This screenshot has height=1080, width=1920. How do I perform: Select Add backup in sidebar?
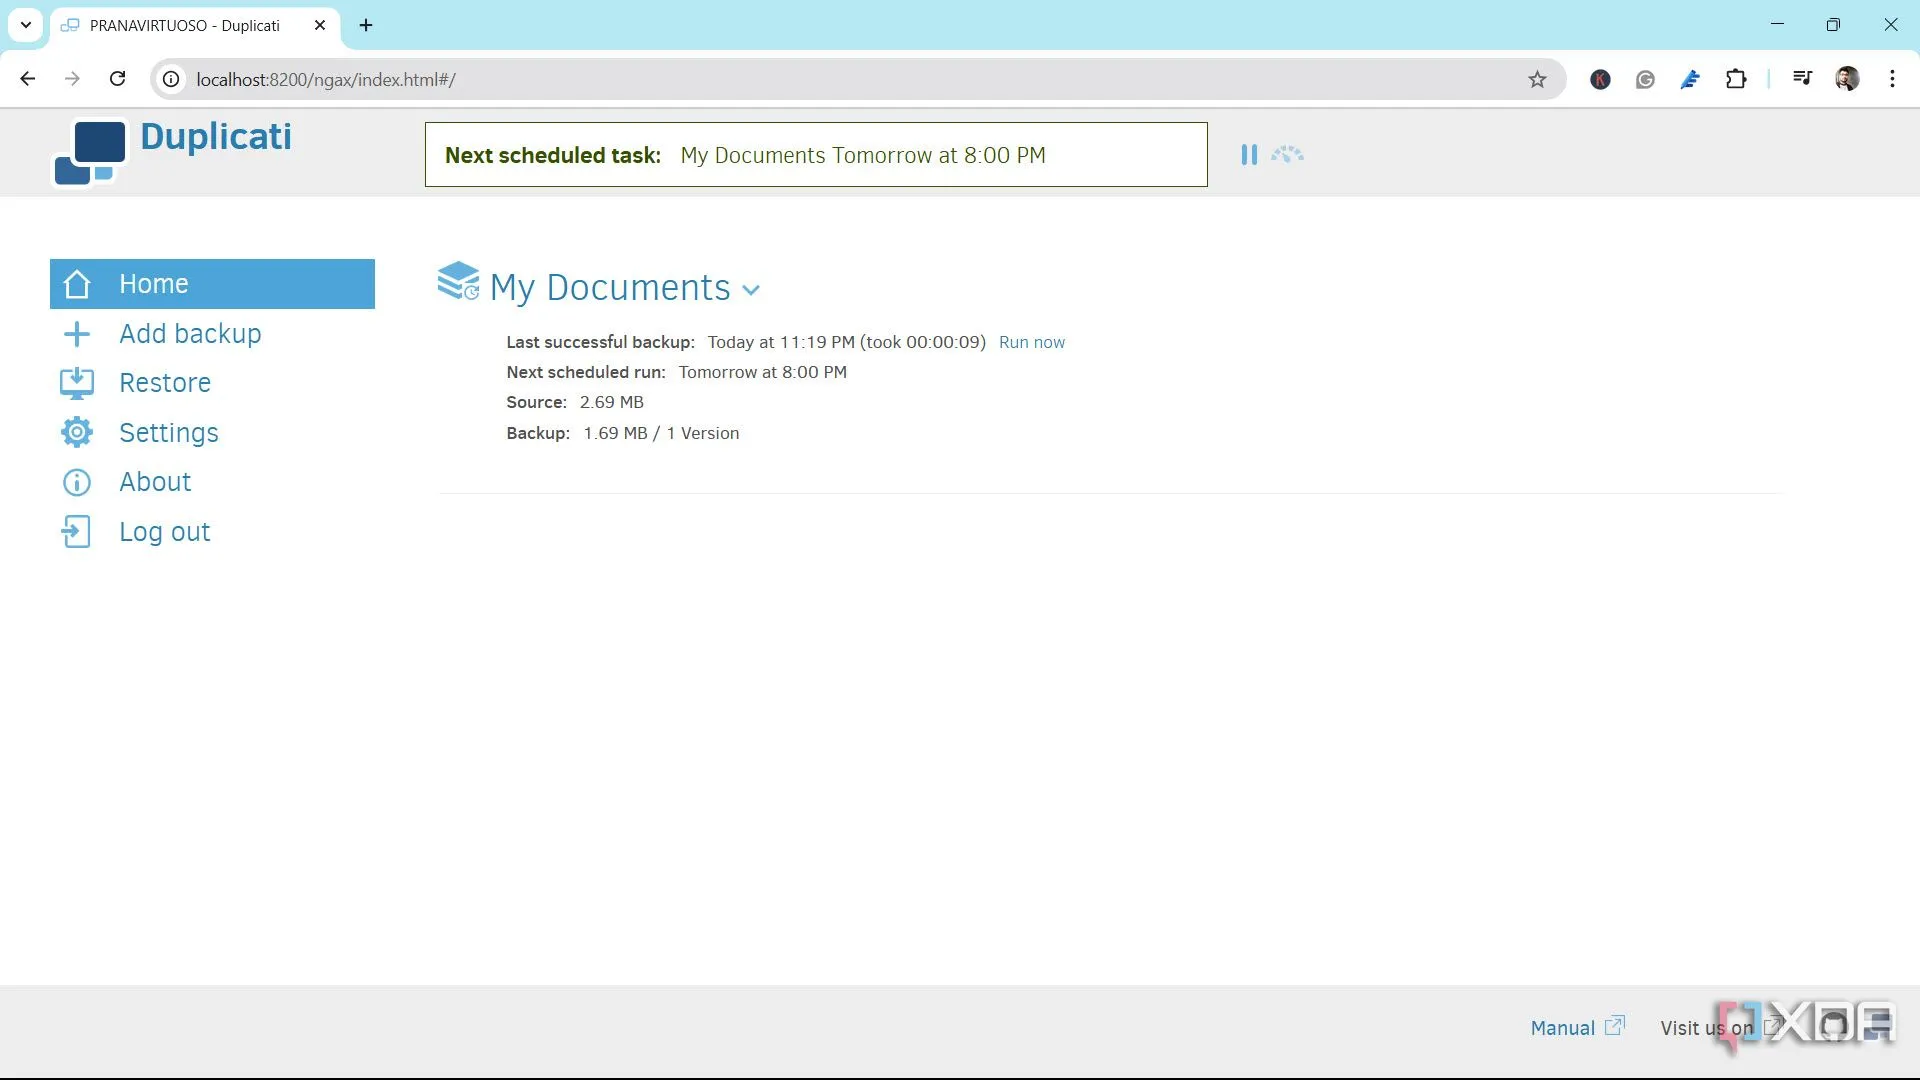click(x=190, y=334)
